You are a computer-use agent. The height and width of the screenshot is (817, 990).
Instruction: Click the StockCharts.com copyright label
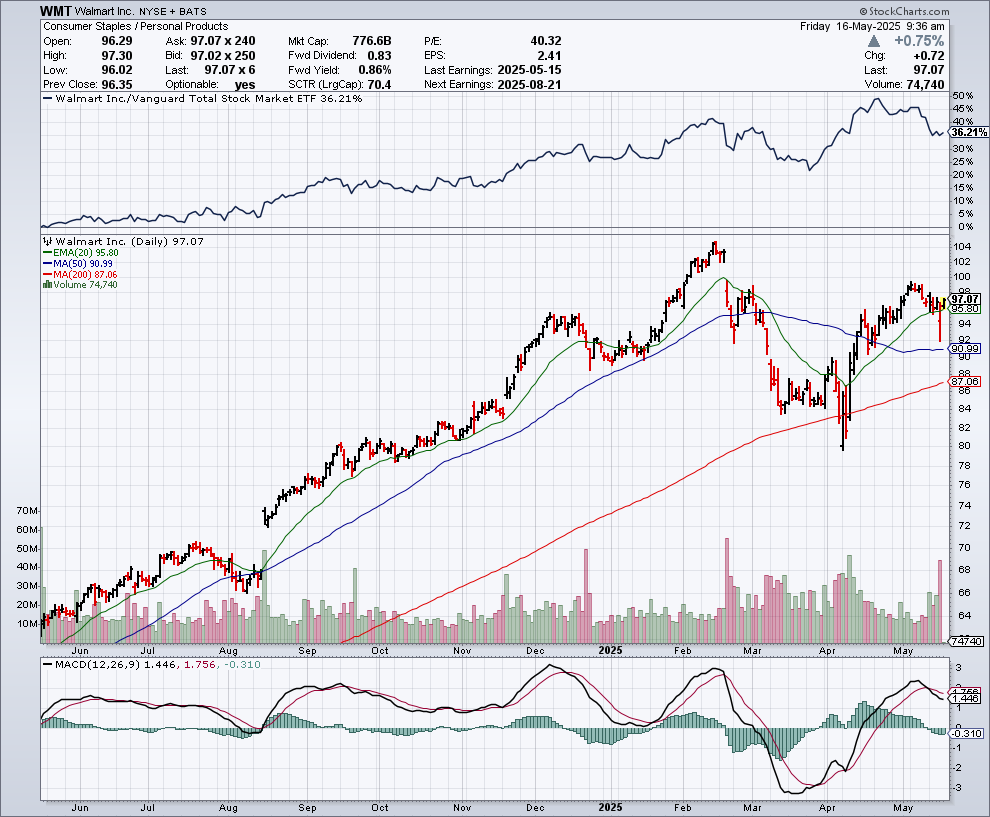(x=904, y=11)
